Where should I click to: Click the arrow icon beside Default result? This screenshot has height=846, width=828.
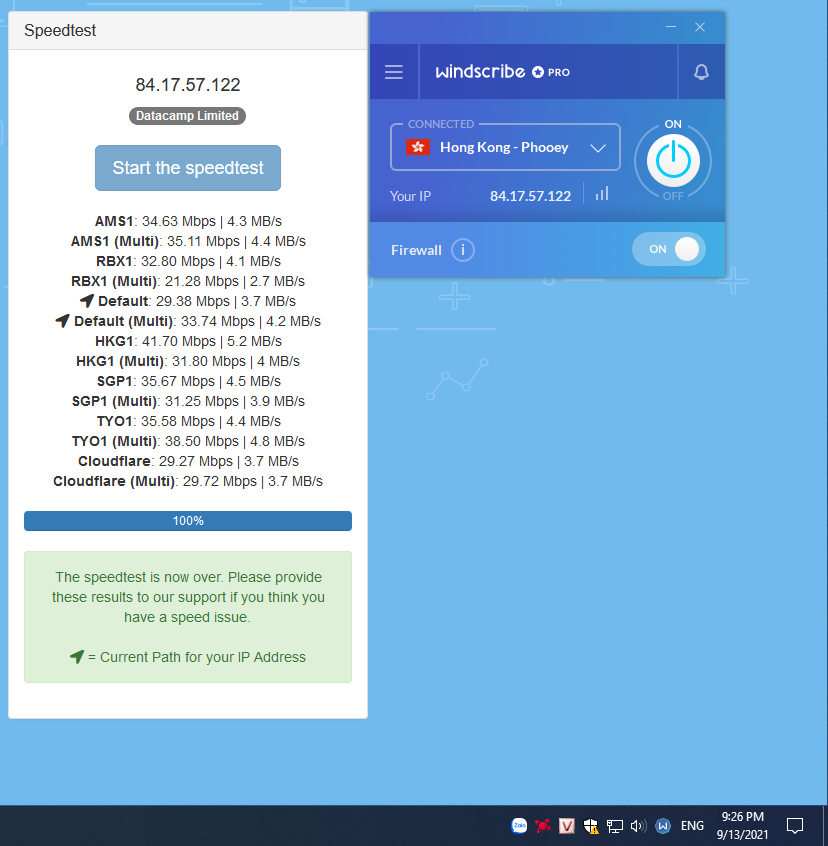[87, 301]
